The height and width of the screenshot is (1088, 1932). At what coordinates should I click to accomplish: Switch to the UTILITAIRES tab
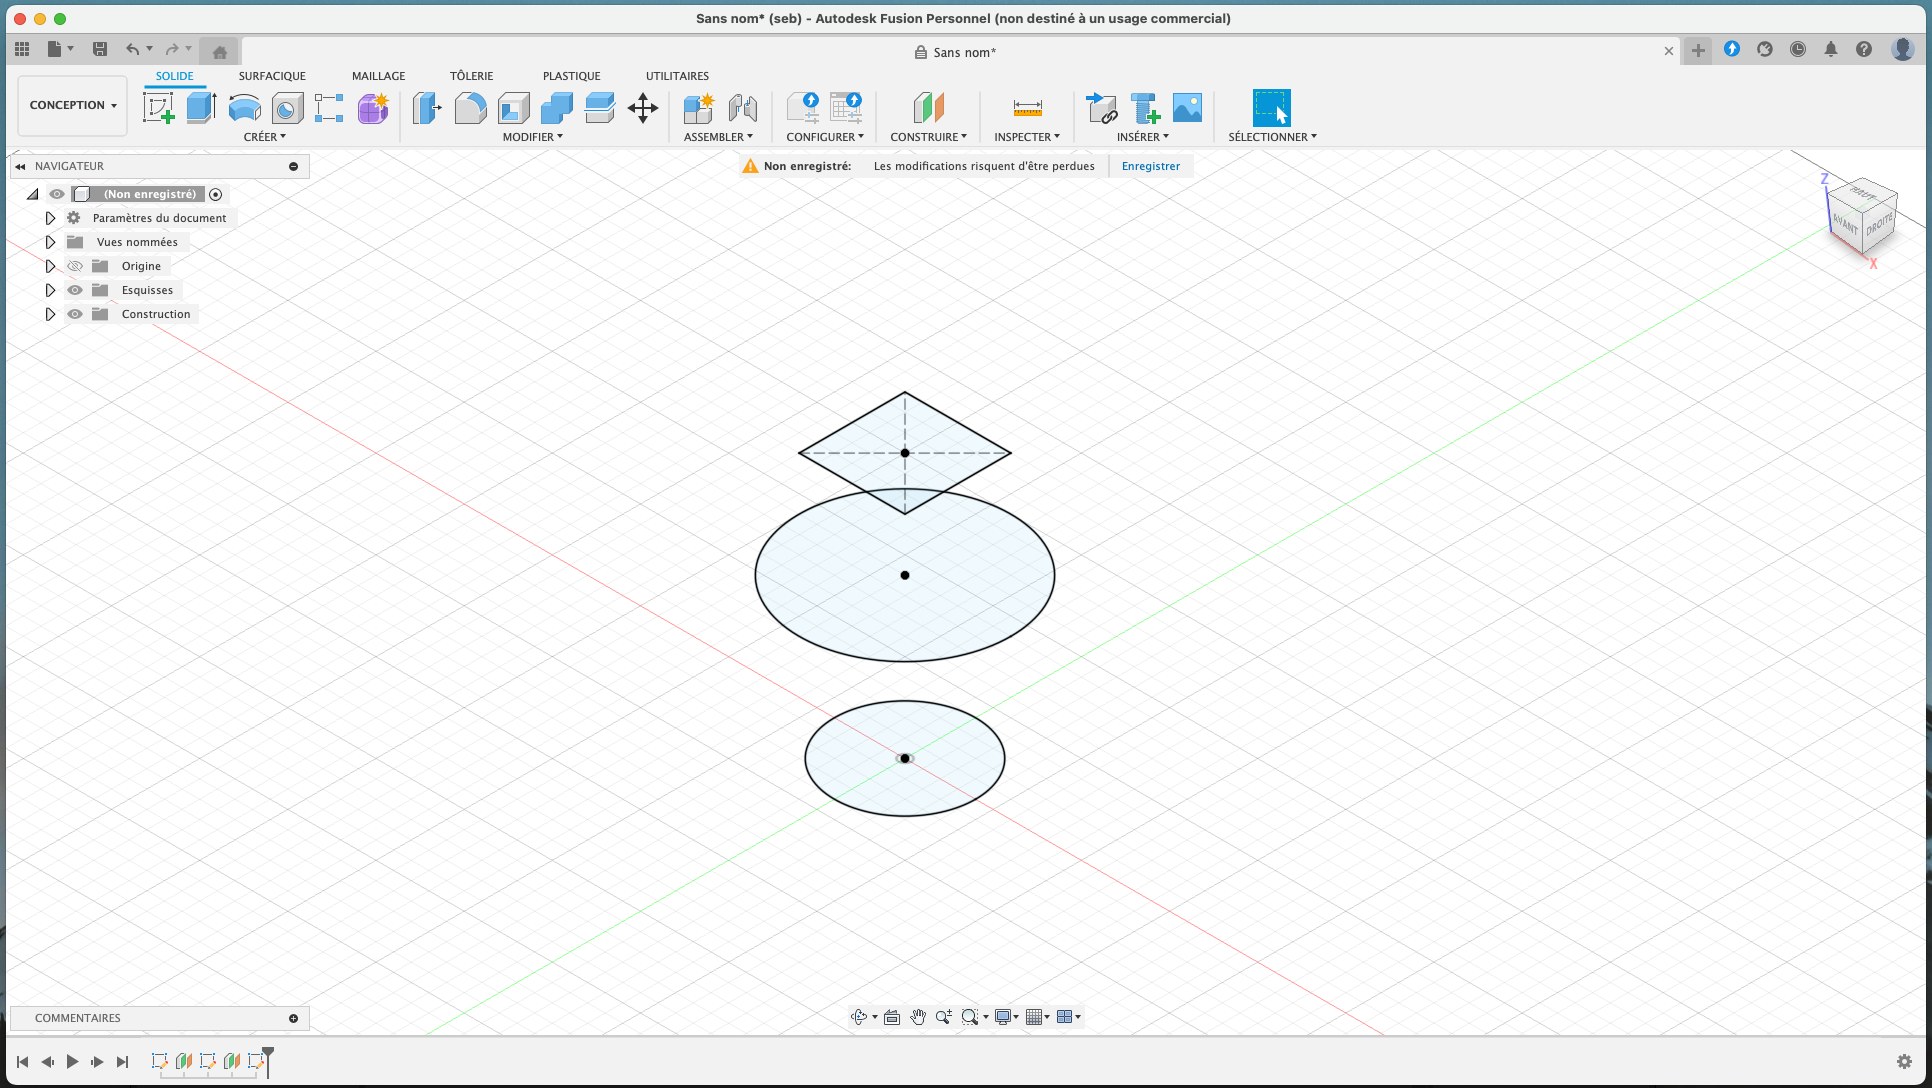tap(677, 76)
